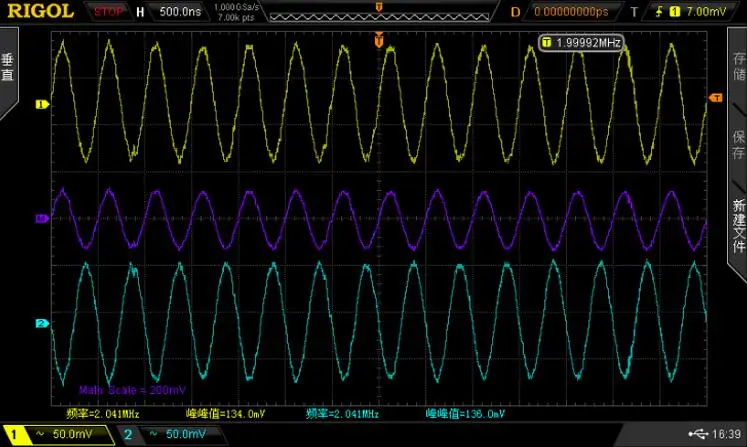The width and height of the screenshot is (747, 447).
Task: Click the orange trigger position marker
Action: coord(378,40)
